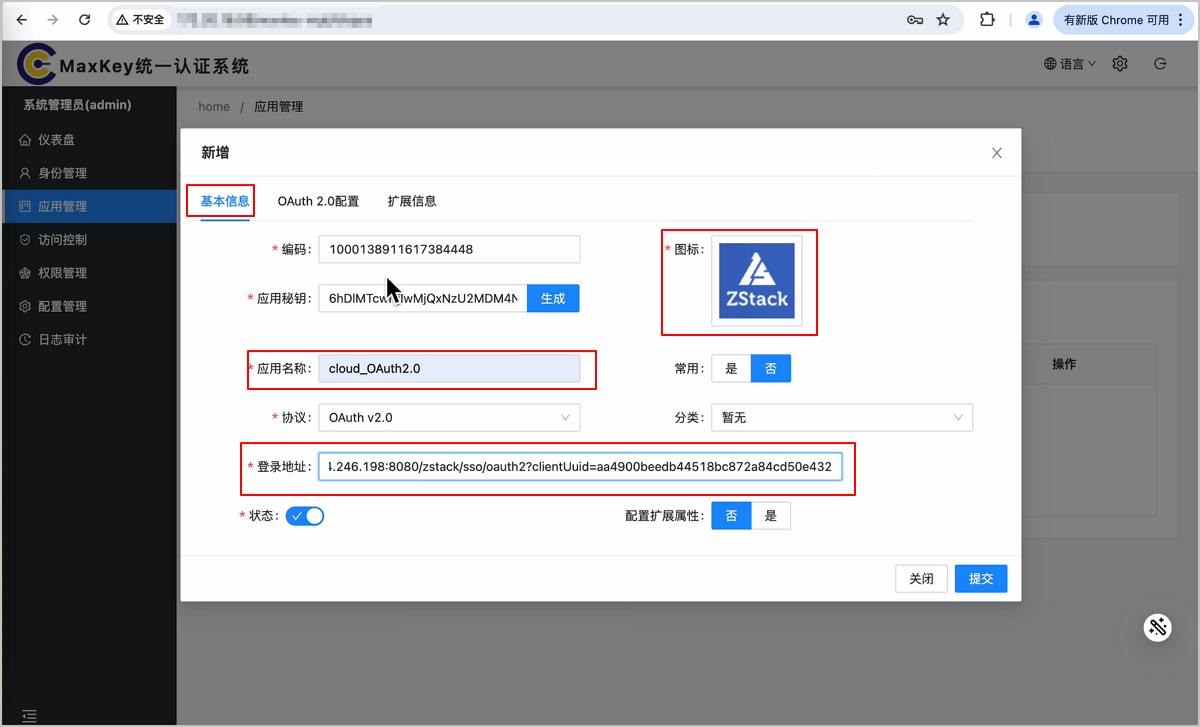The image size is (1200, 727).
Task: Select 否 for 常用
Action: pos(771,368)
